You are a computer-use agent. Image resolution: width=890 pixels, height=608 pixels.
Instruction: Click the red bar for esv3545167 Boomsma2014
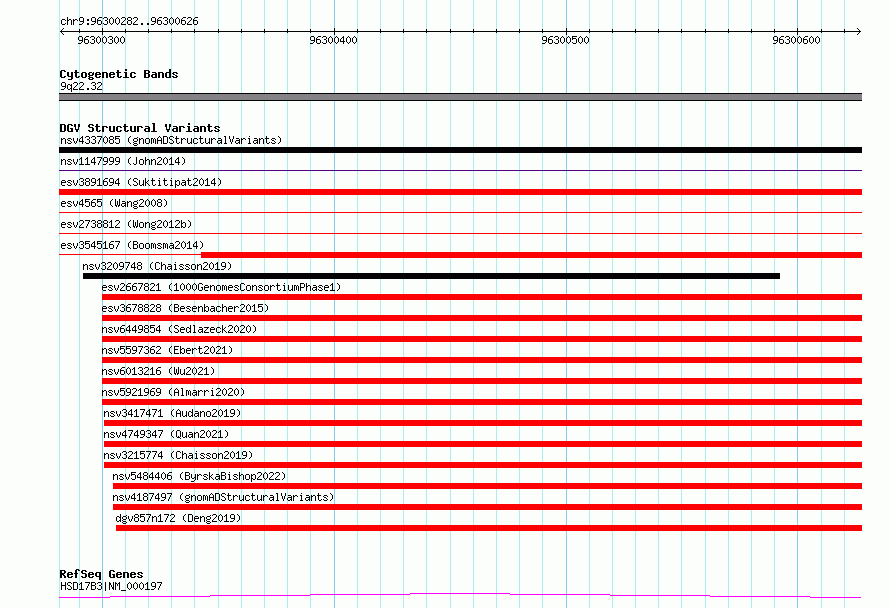pos(531,255)
